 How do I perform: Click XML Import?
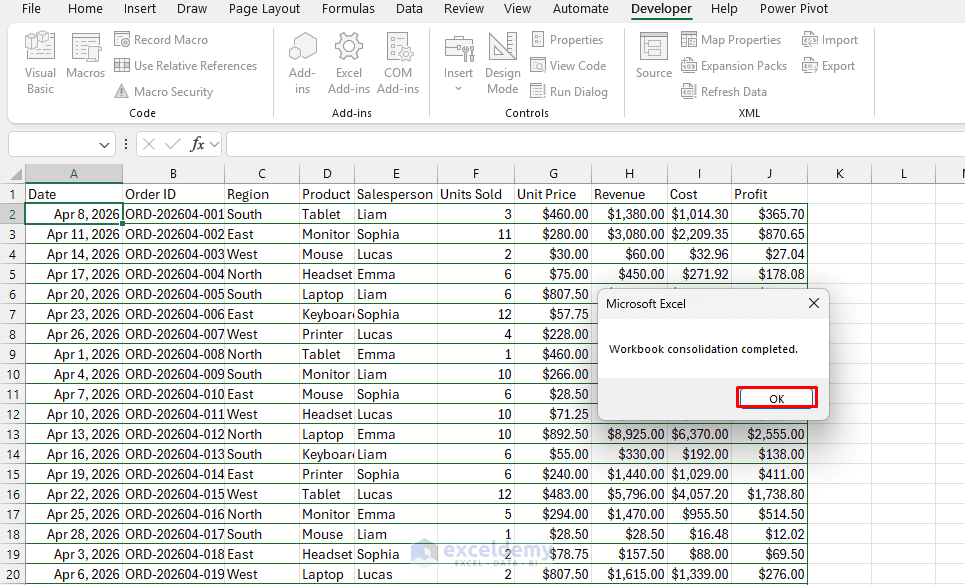(x=830, y=39)
